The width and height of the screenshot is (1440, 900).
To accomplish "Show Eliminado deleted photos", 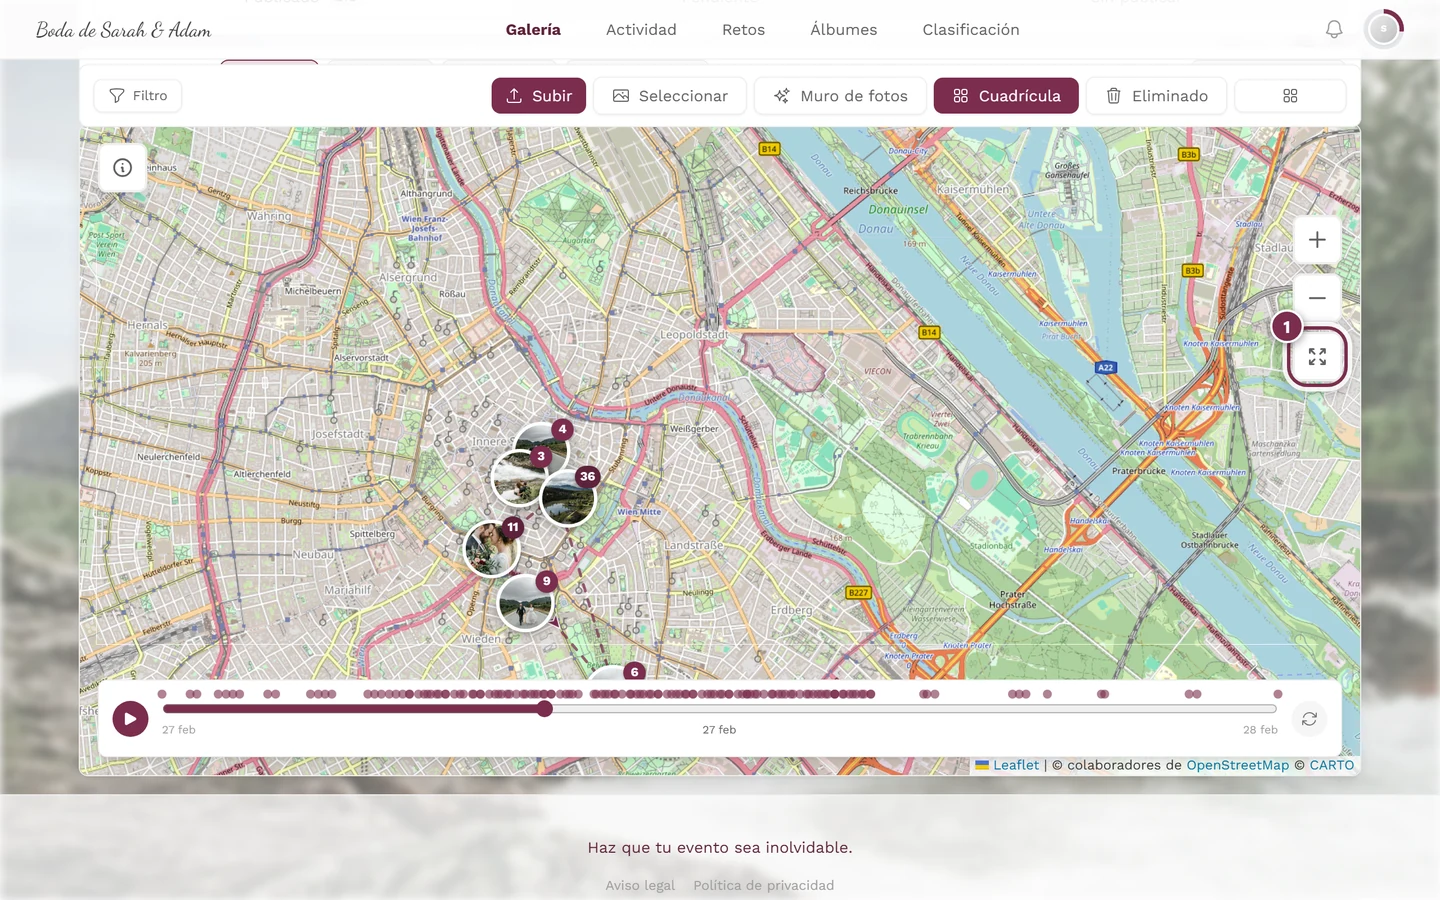I will coord(1156,96).
